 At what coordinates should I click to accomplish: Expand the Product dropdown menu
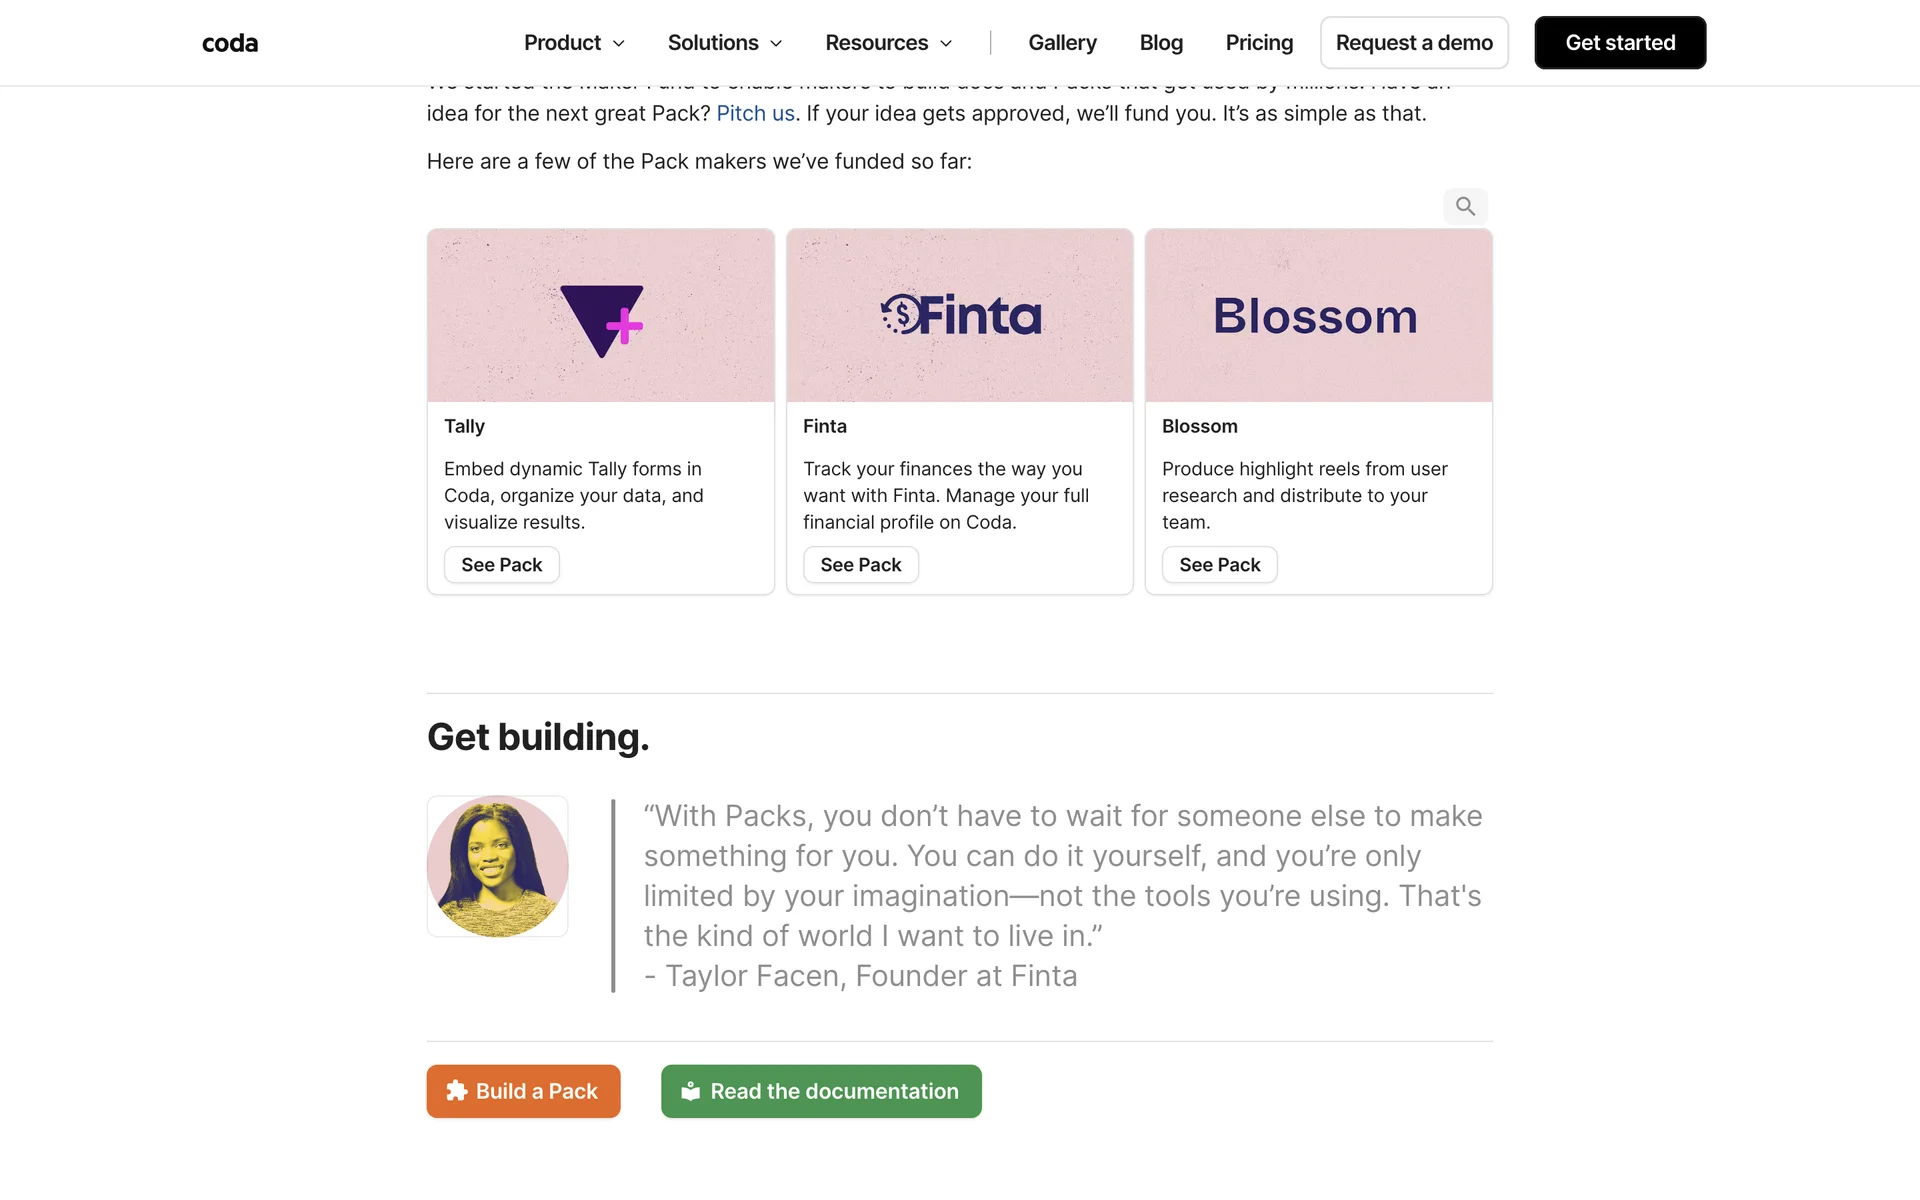coord(574,43)
